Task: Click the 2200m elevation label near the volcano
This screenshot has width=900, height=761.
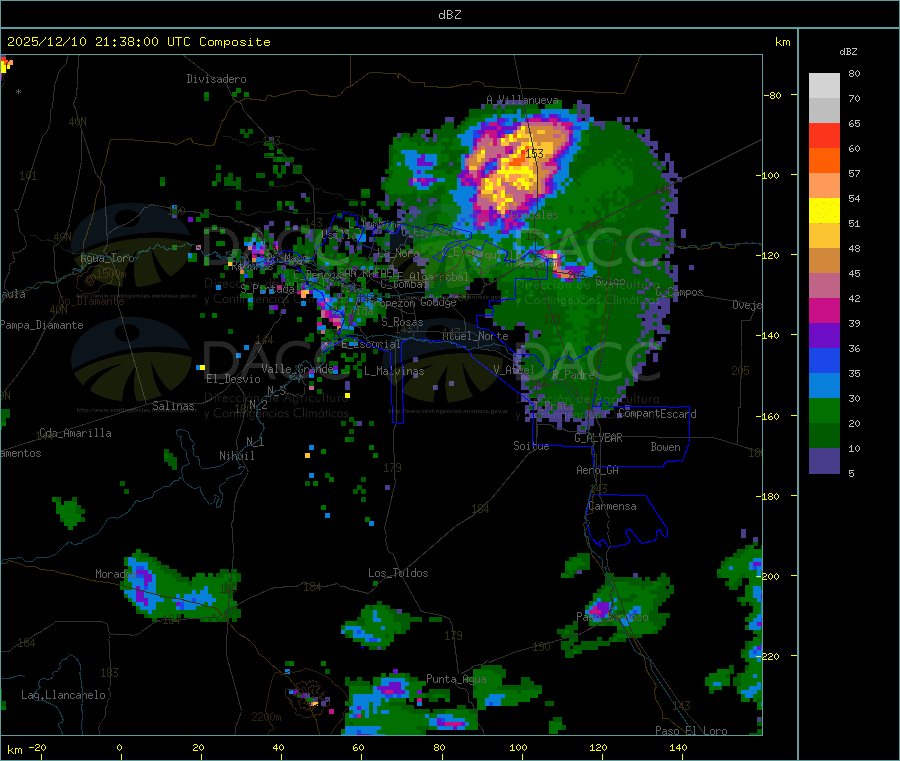Action: coord(266,717)
